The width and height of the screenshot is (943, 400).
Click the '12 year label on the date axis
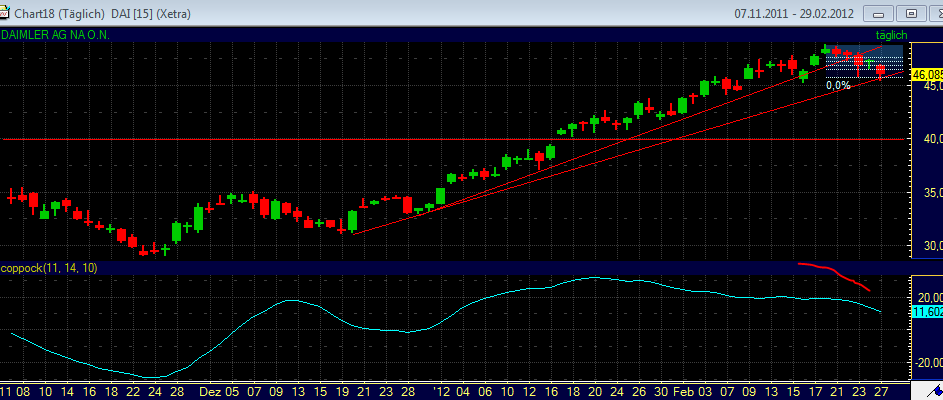tap(441, 391)
